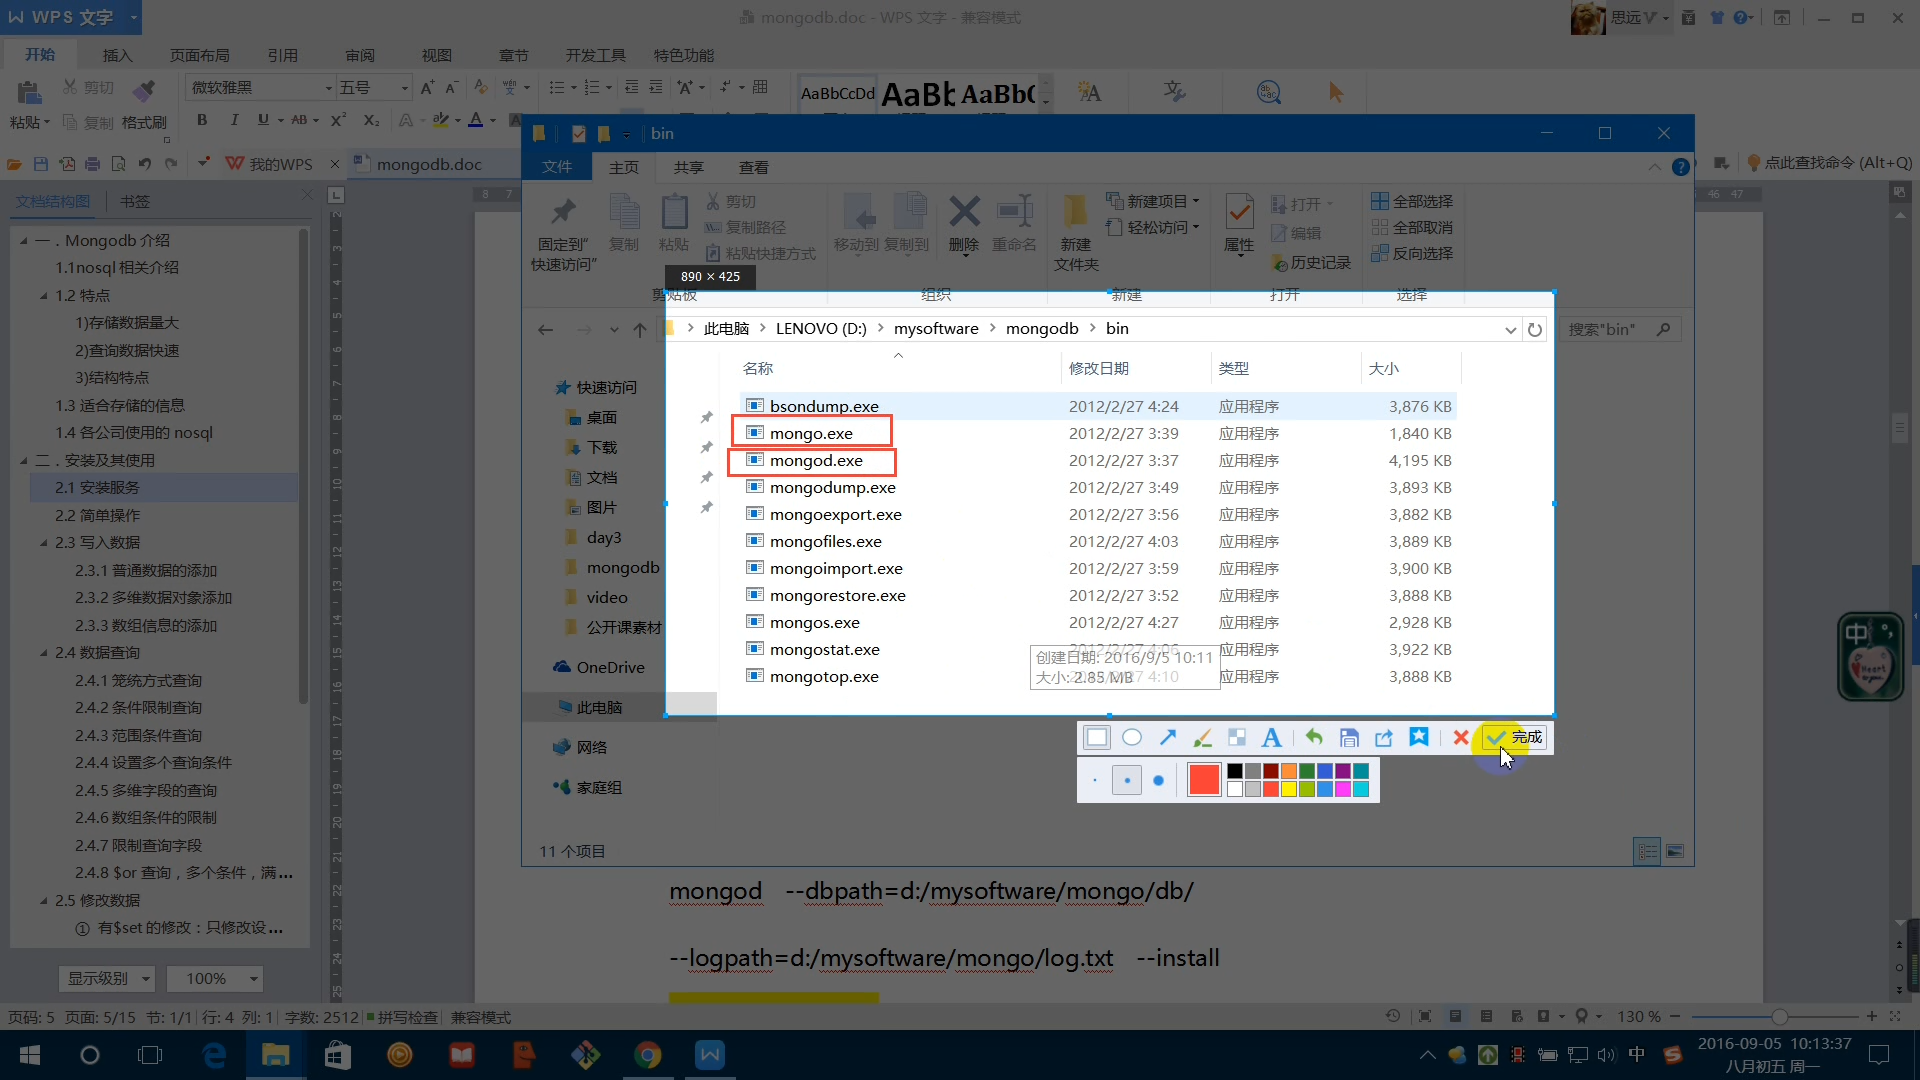This screenshot has width=1920, height=1080.
Task: Click the blue star bookmark icon
Action: 1419,737
